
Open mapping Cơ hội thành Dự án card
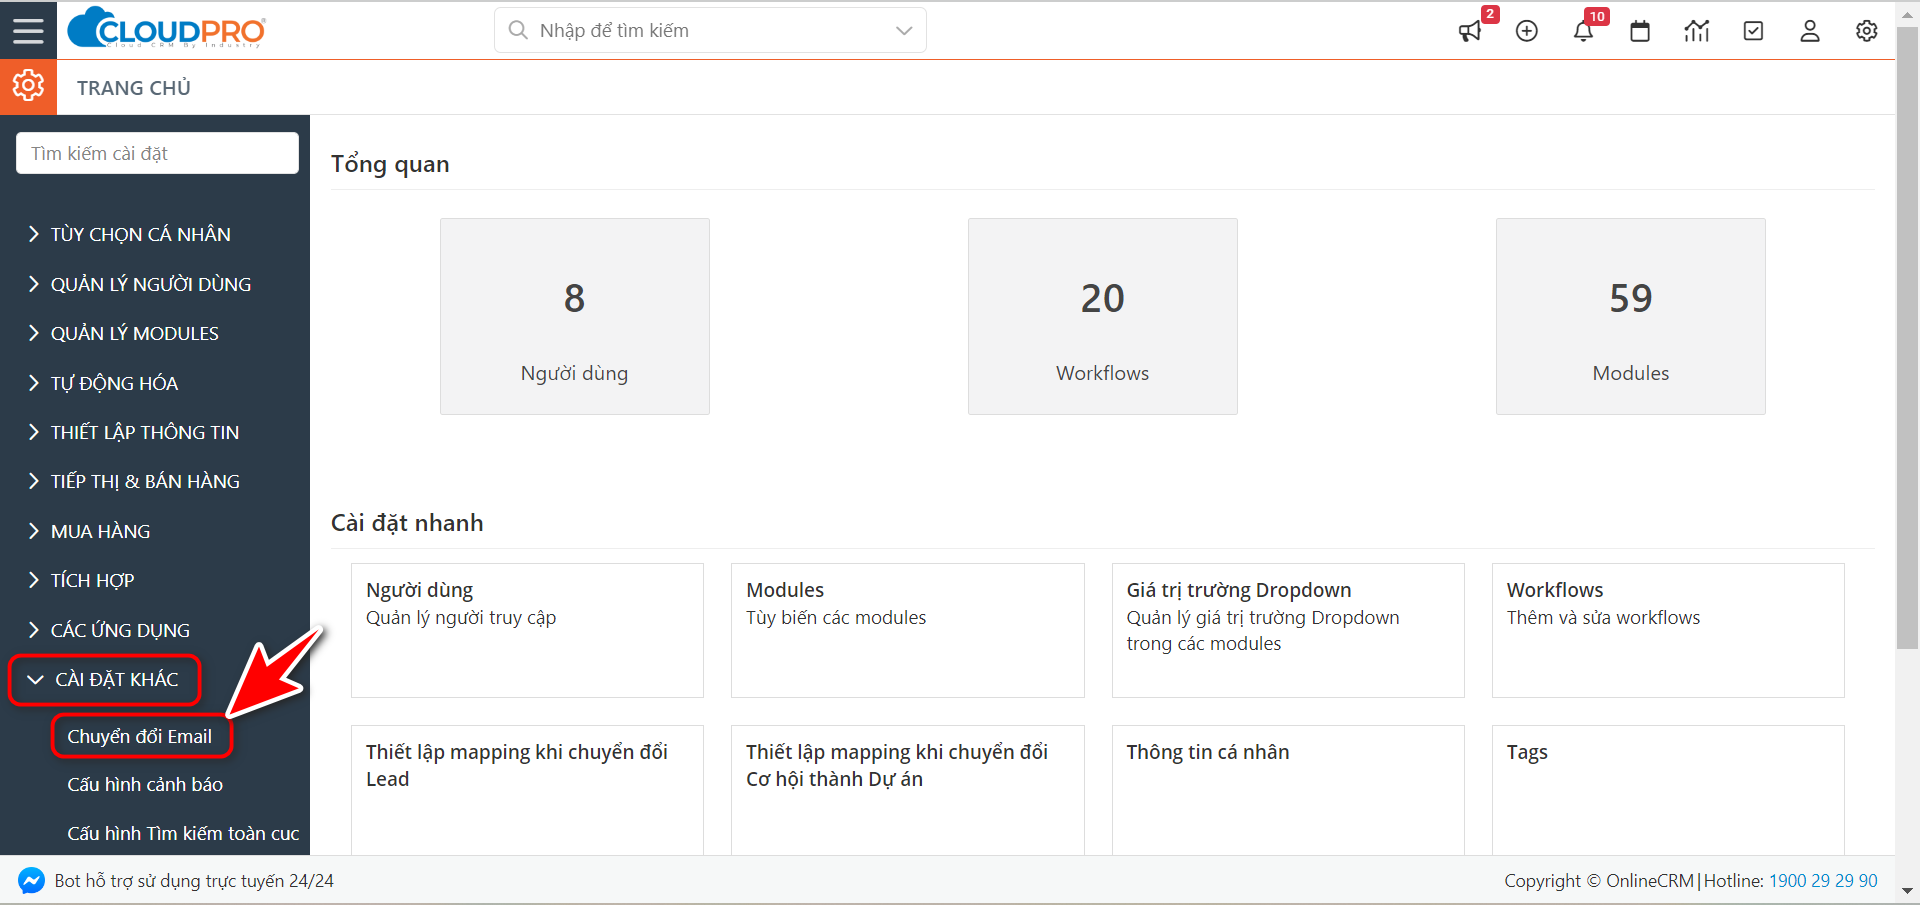tap(908, 790)
